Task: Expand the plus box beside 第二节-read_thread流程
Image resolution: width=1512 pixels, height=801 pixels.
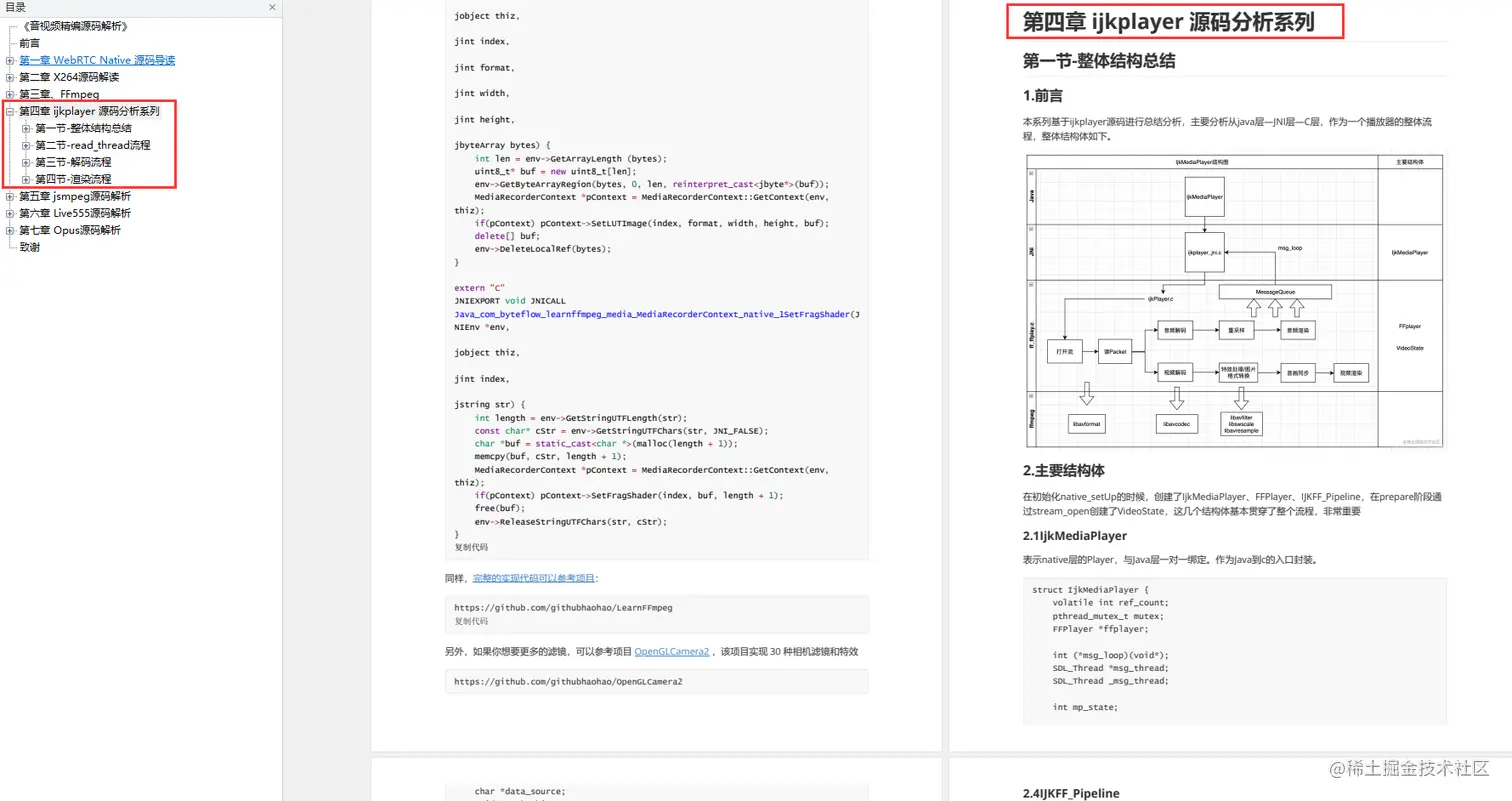Action: 26,146
